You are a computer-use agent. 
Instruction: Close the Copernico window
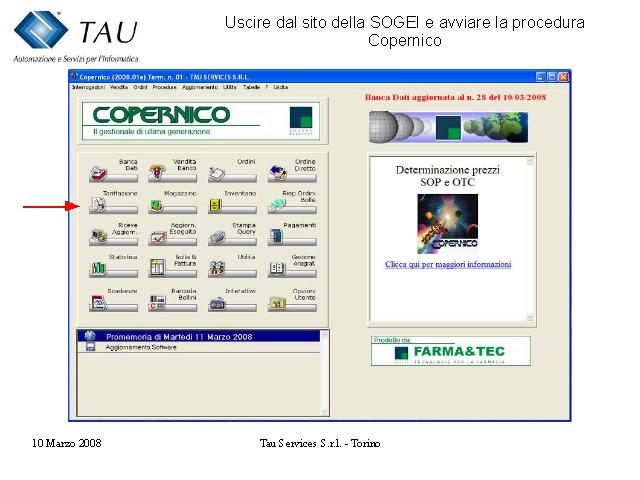coord(563,77)
